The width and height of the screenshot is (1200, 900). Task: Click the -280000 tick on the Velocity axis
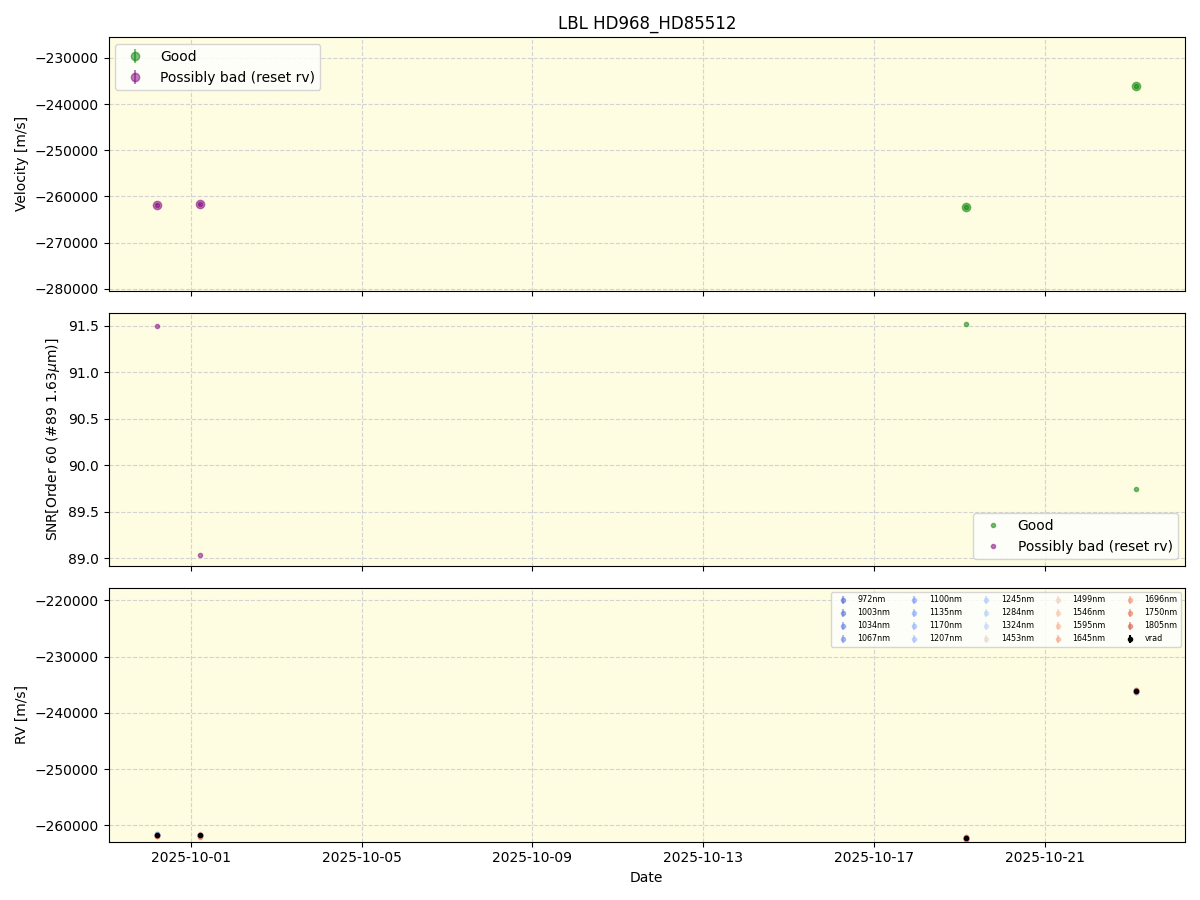coord(69,289)
